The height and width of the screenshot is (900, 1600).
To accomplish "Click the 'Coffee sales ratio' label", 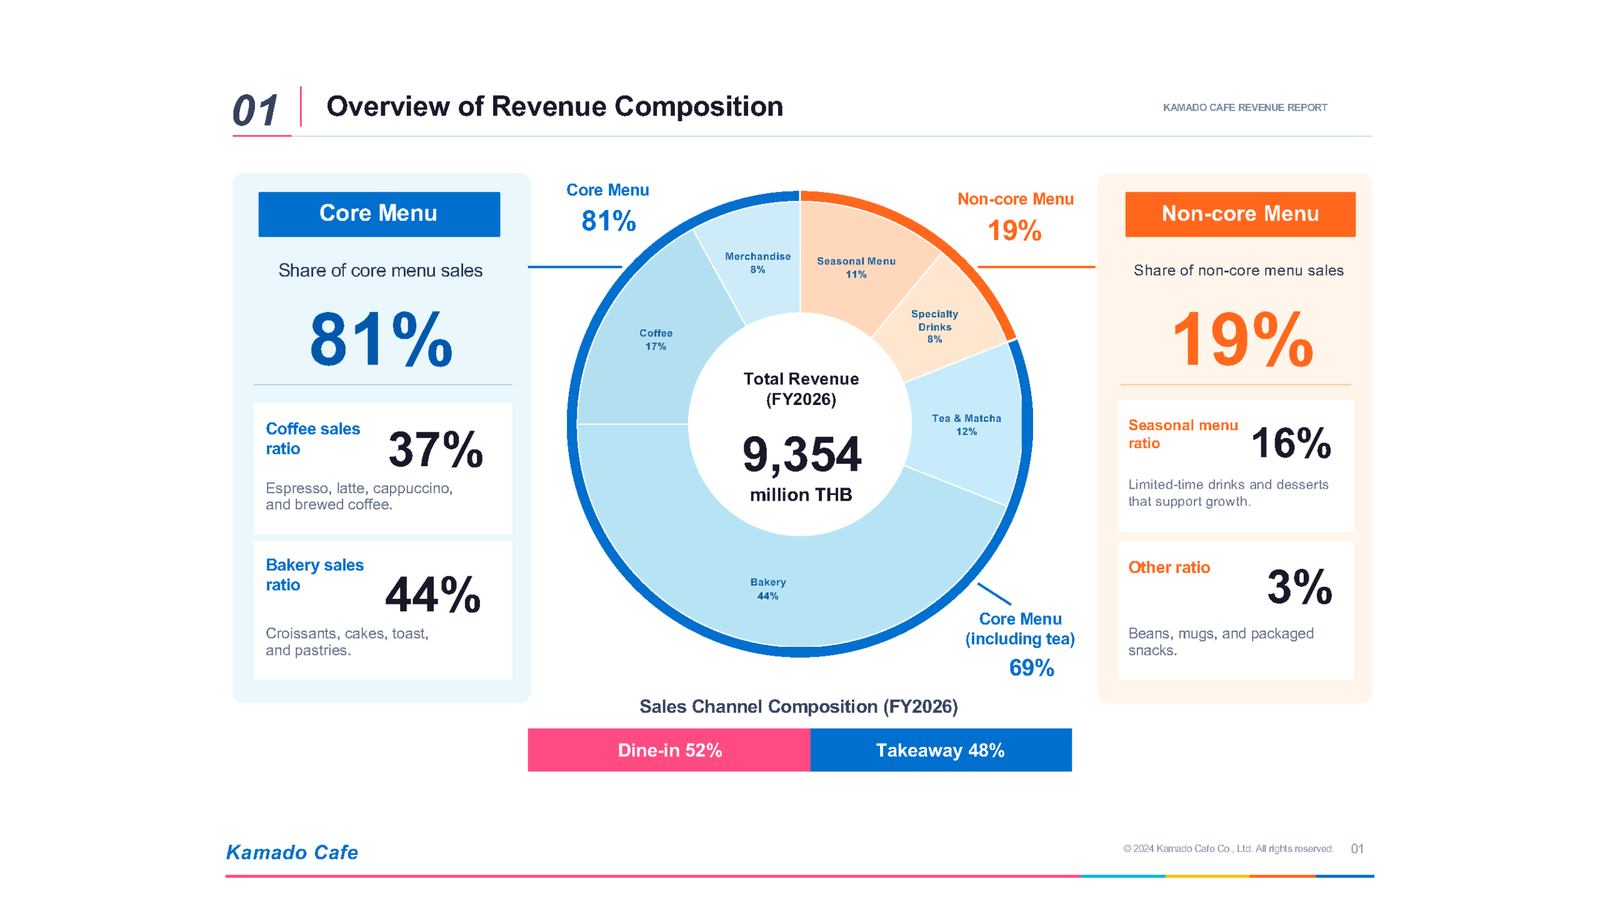I will coord(312,438).
